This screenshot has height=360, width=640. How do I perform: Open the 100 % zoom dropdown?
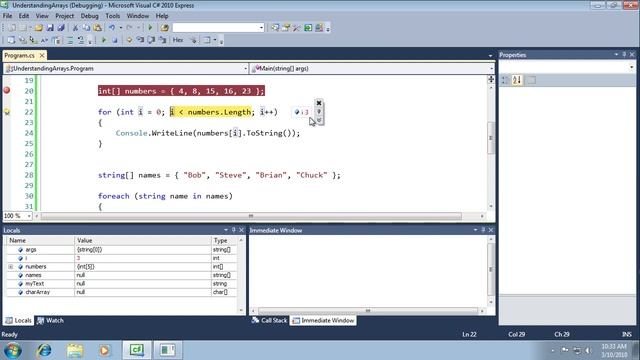[x=29, y=216]
